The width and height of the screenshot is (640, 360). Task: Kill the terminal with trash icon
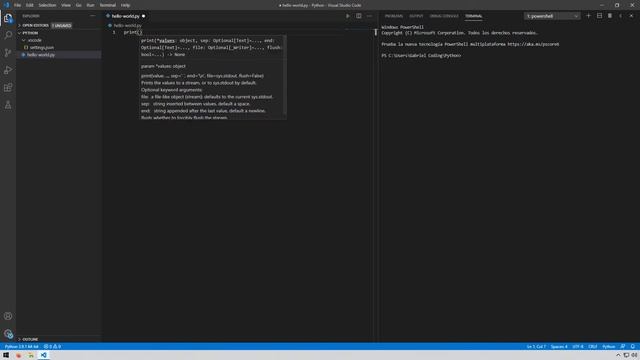[x=610, y=16]
